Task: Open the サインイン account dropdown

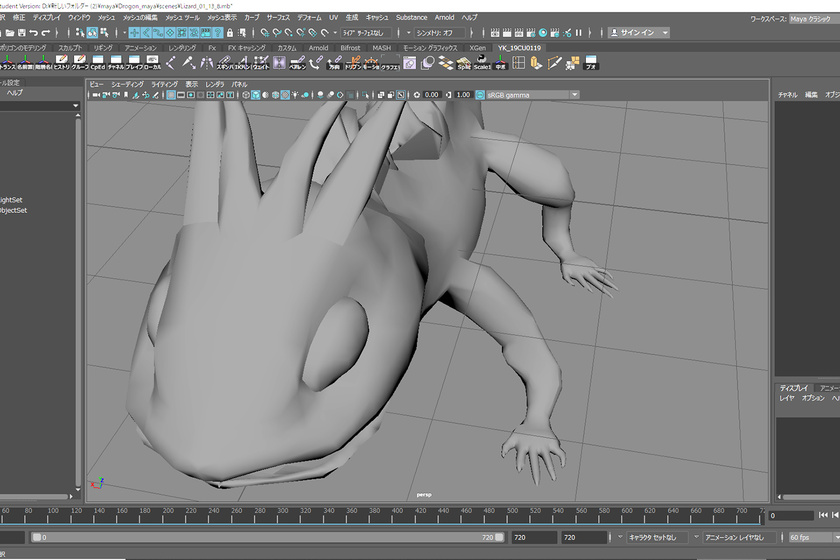Action: point(638,33)
